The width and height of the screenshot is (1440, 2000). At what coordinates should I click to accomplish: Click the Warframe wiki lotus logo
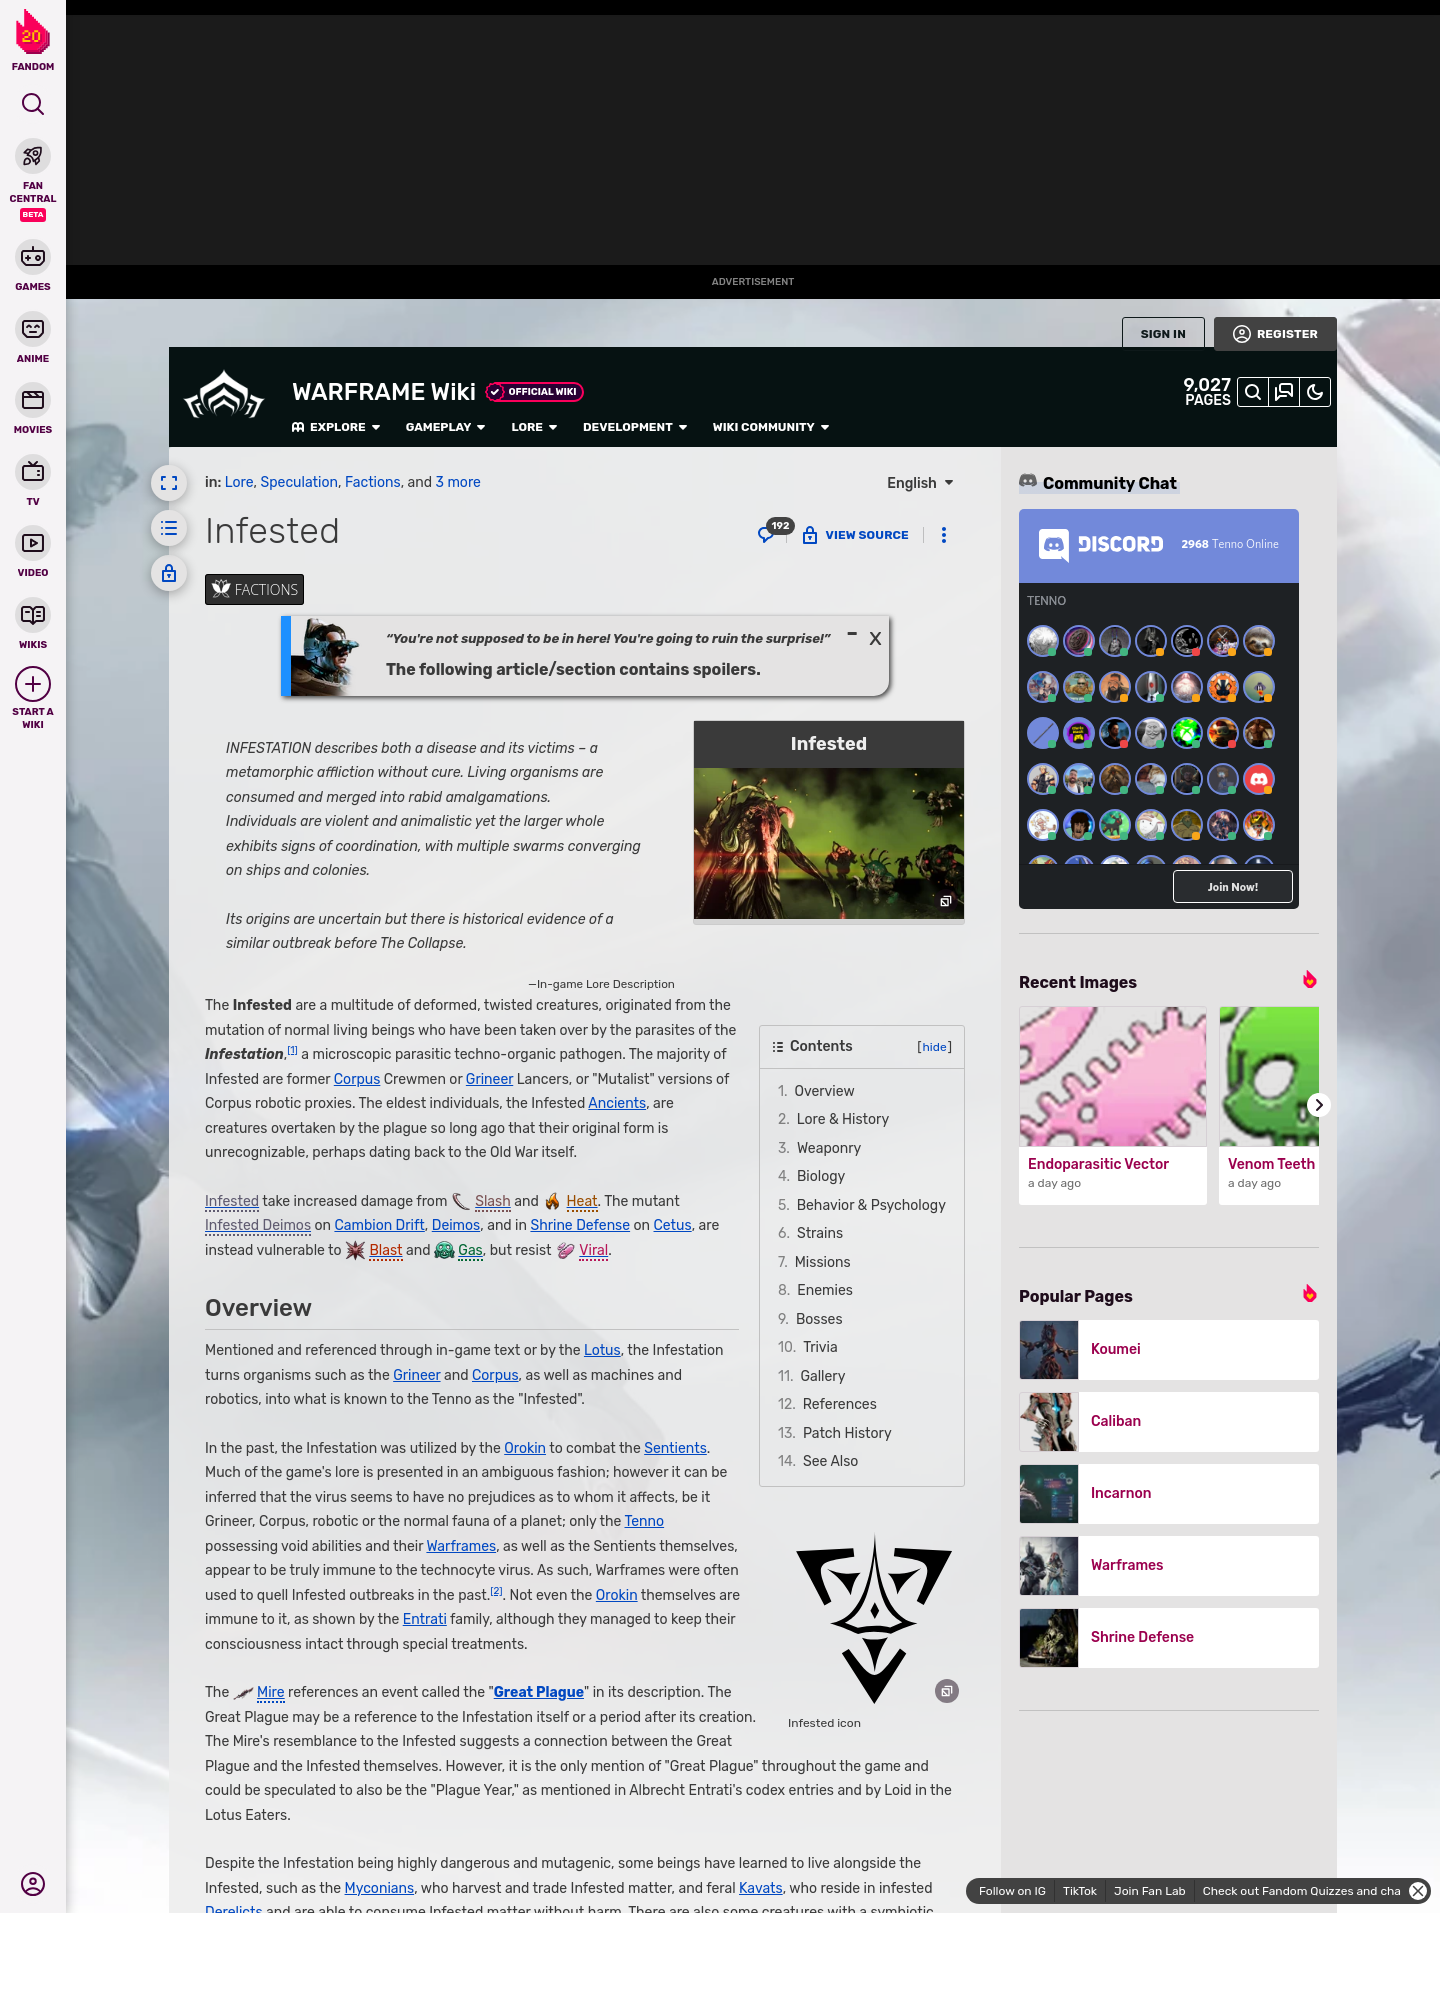click(224, 395)
